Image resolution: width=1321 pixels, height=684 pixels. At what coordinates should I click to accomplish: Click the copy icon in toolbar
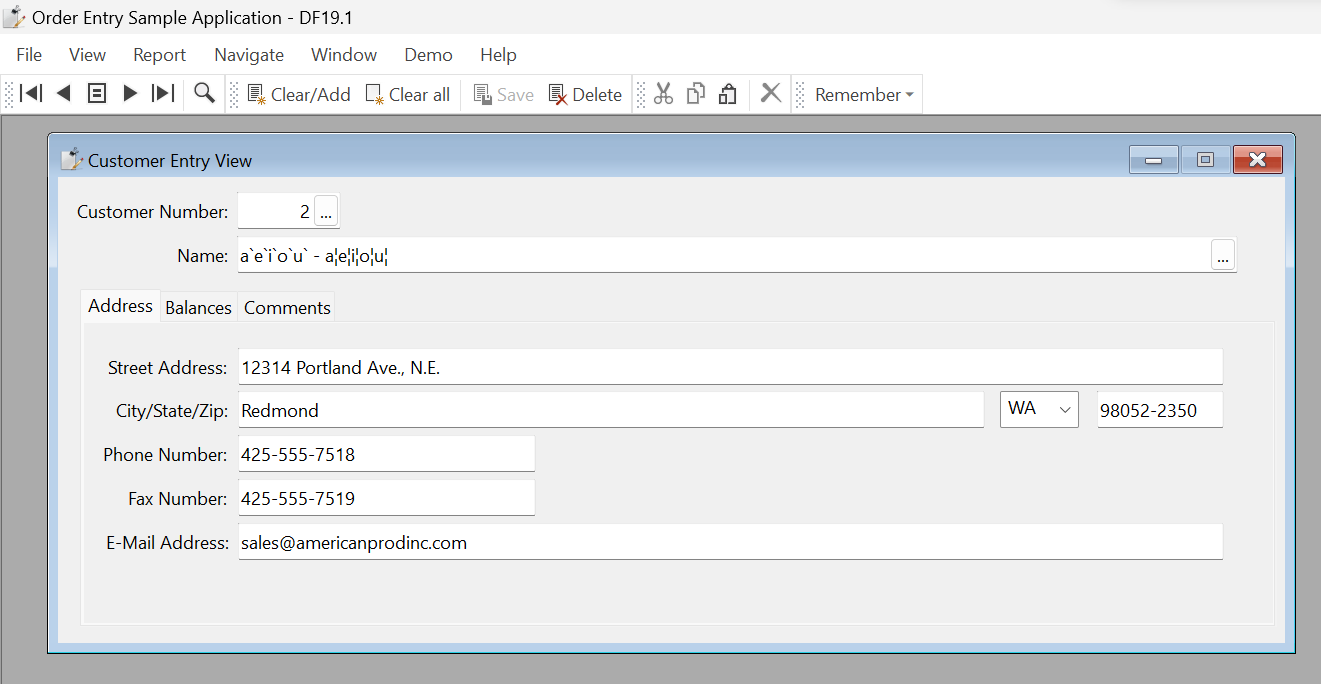point(696,94)
